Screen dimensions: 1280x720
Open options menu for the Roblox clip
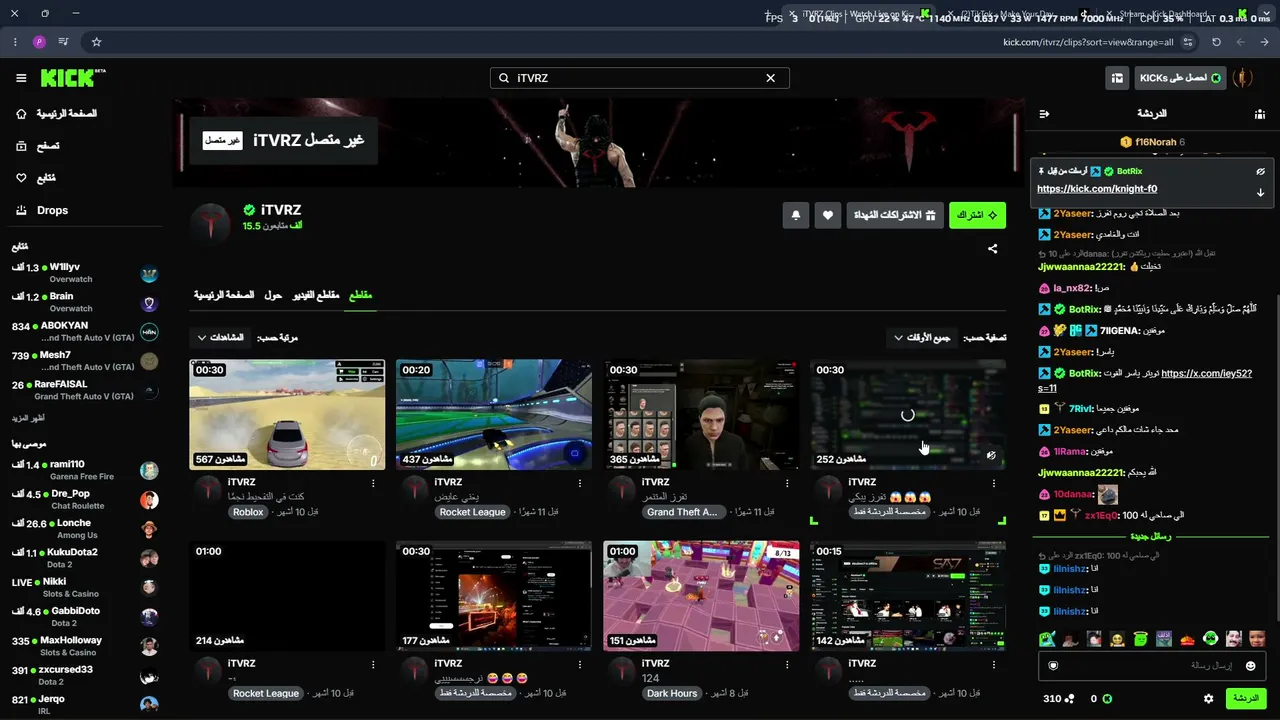pos(373,483)
